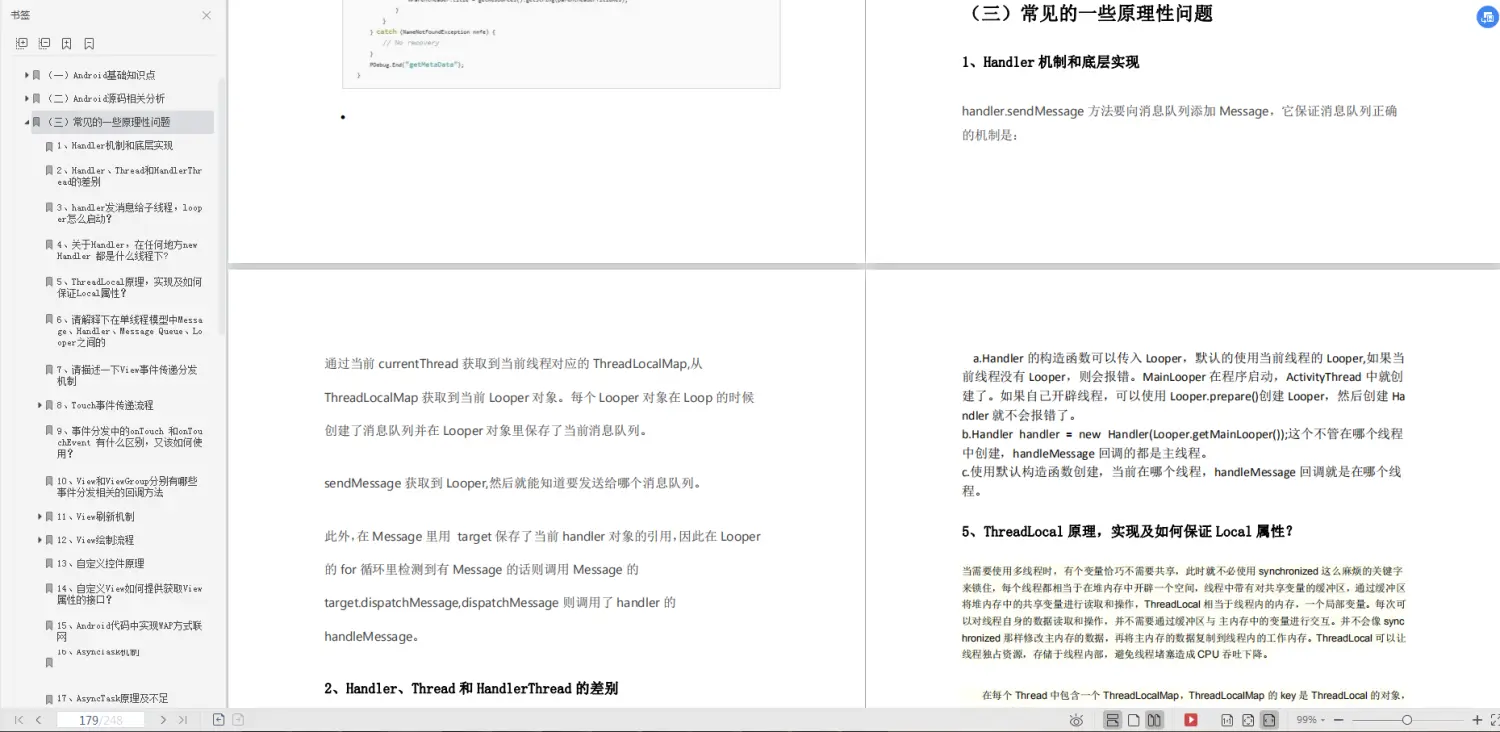Open 10、View和ViewGroup bookmark
This screenshot has width=1500, height=732.
pos(127,487)
